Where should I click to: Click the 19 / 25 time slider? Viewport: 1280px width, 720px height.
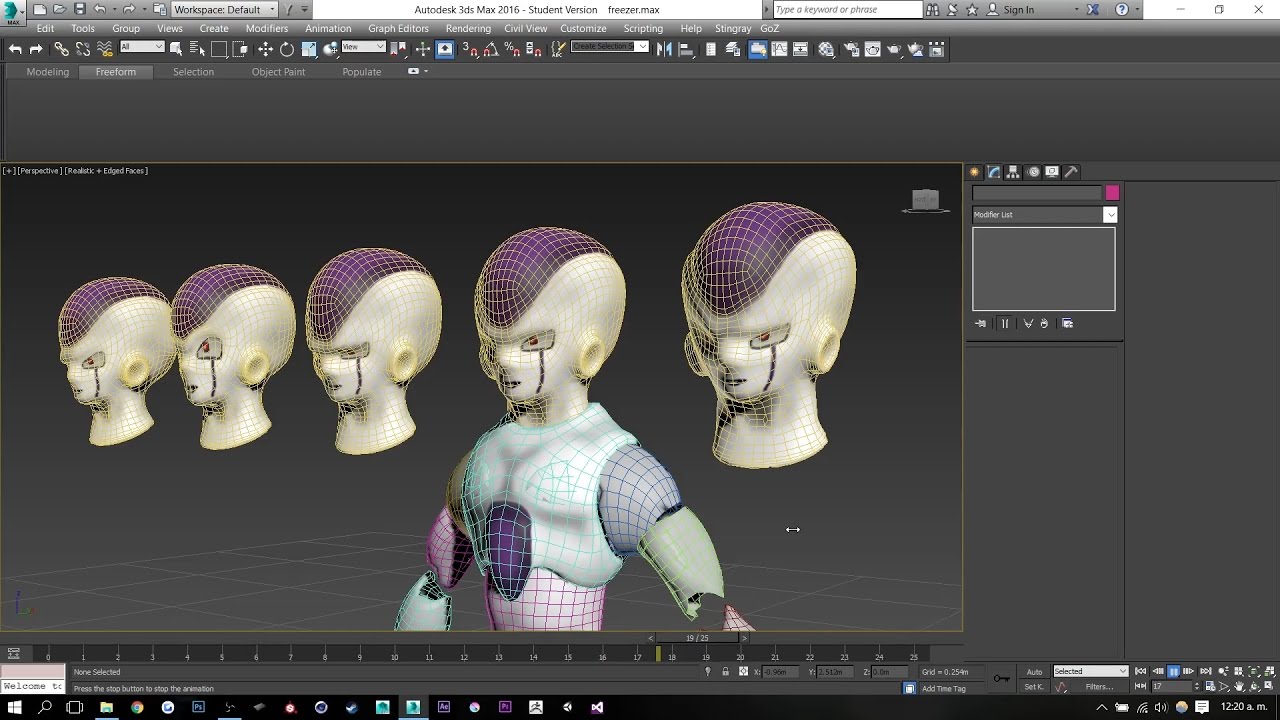coord(697,638)
